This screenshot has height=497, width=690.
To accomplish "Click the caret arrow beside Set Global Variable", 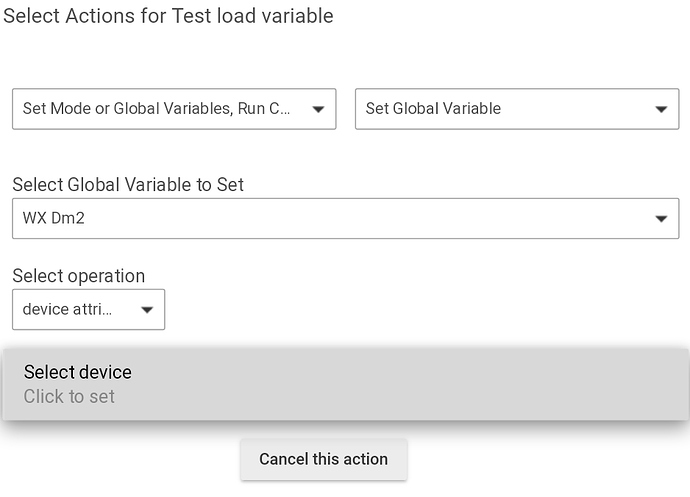I will pyautogui.click(x=661, y=109).
